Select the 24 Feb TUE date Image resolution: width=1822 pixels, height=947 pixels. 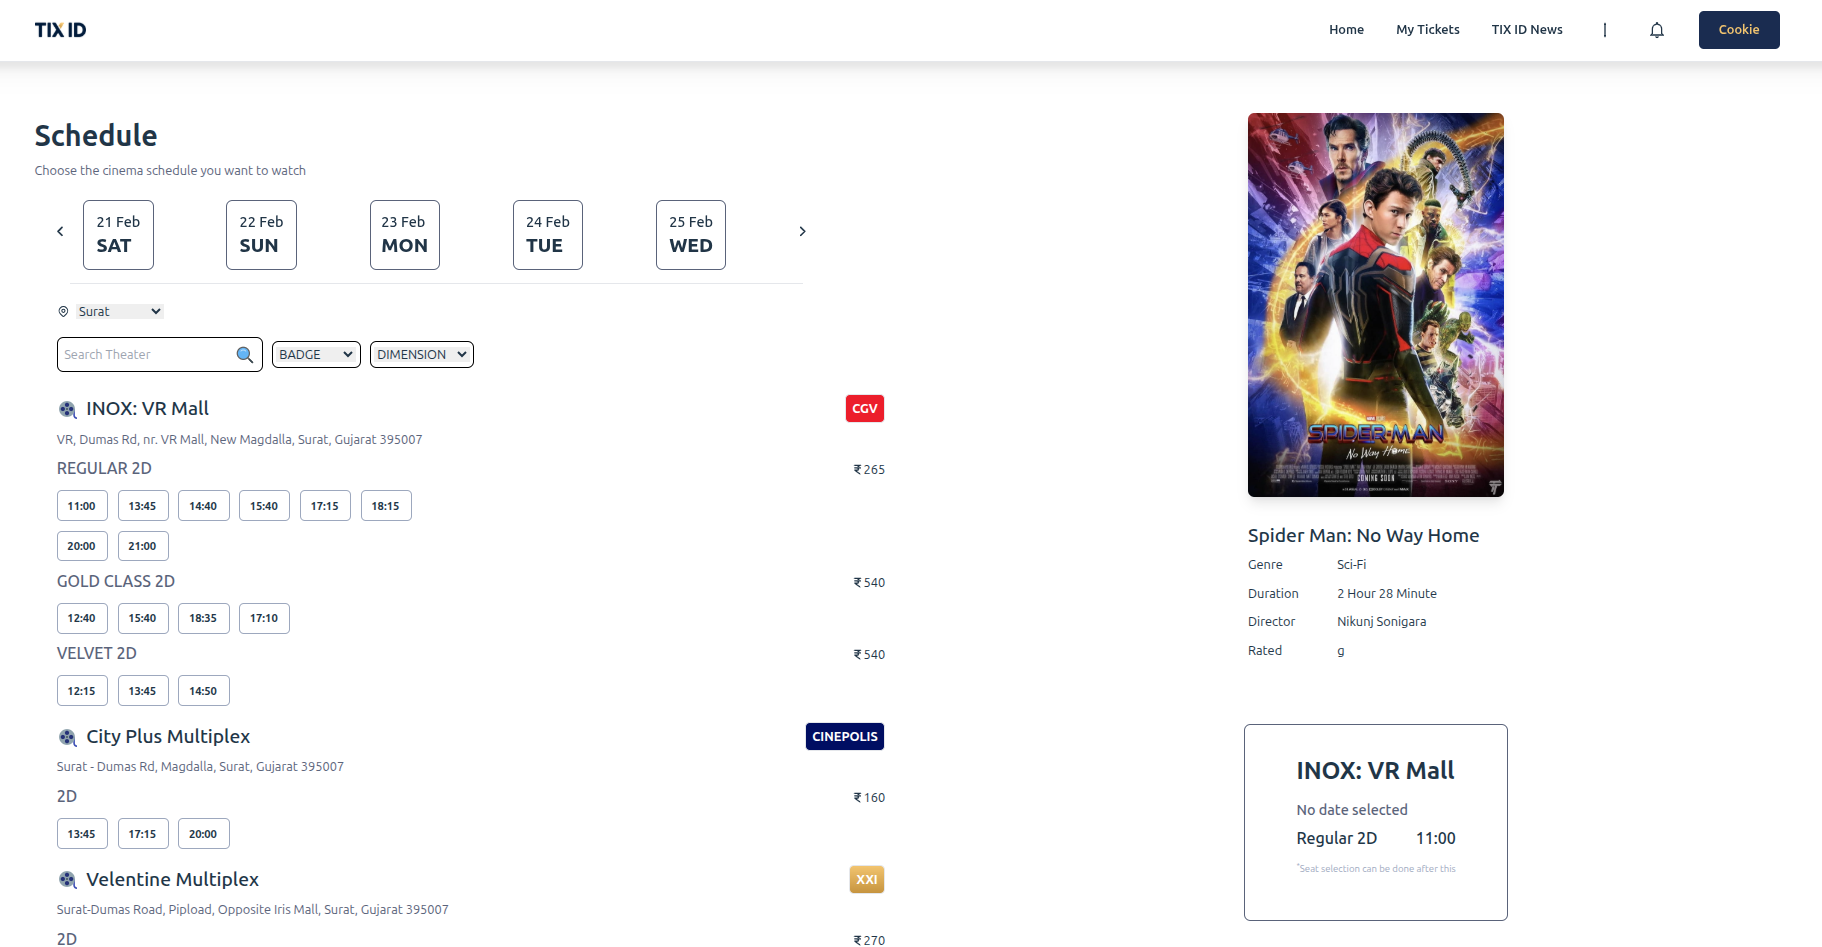pyautogui.click(x=547, y=235)
